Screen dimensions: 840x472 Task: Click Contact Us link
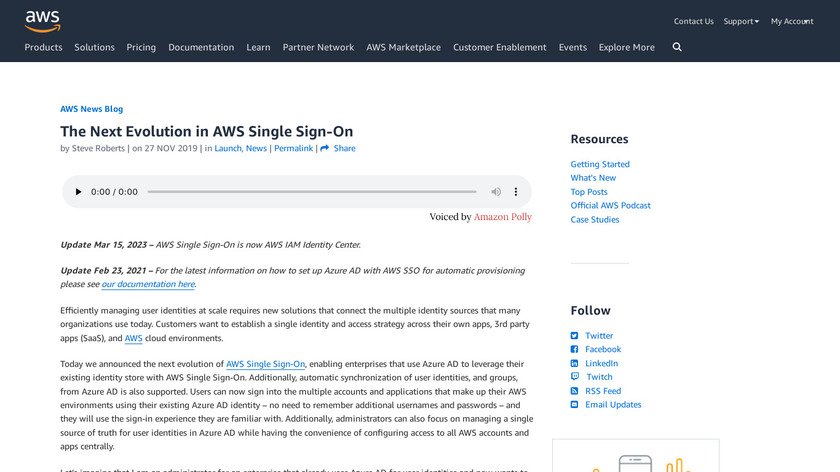[694, 21]
